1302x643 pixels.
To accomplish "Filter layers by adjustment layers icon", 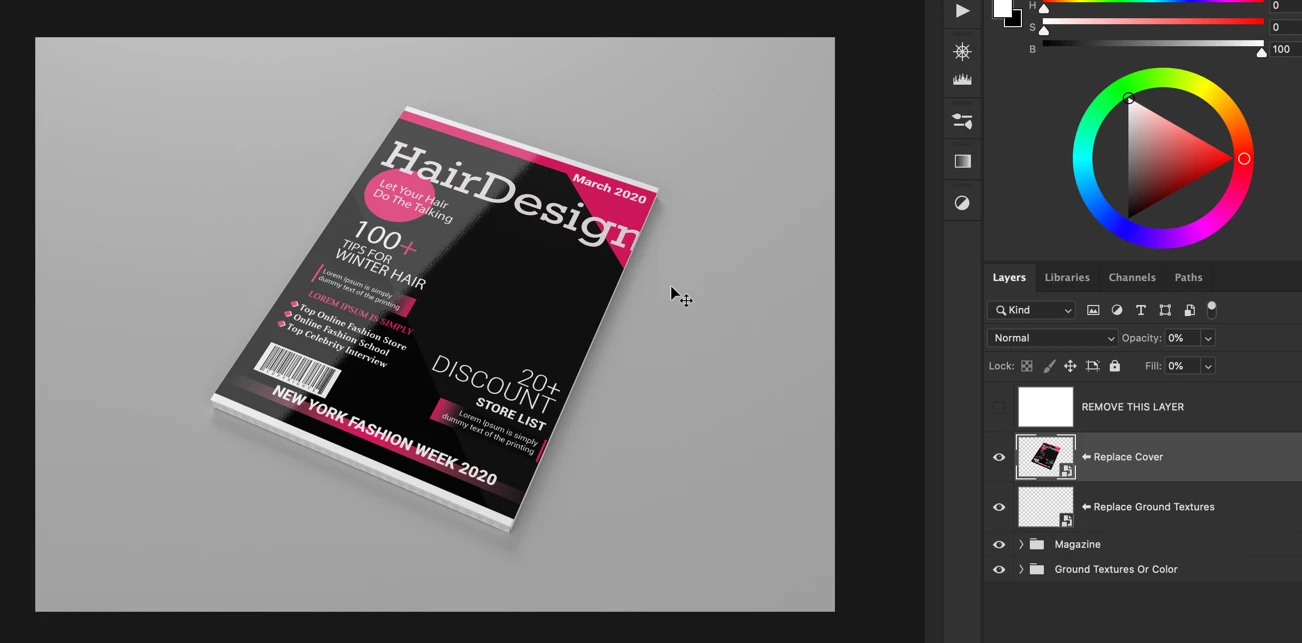I will (x=1117, y=310).
